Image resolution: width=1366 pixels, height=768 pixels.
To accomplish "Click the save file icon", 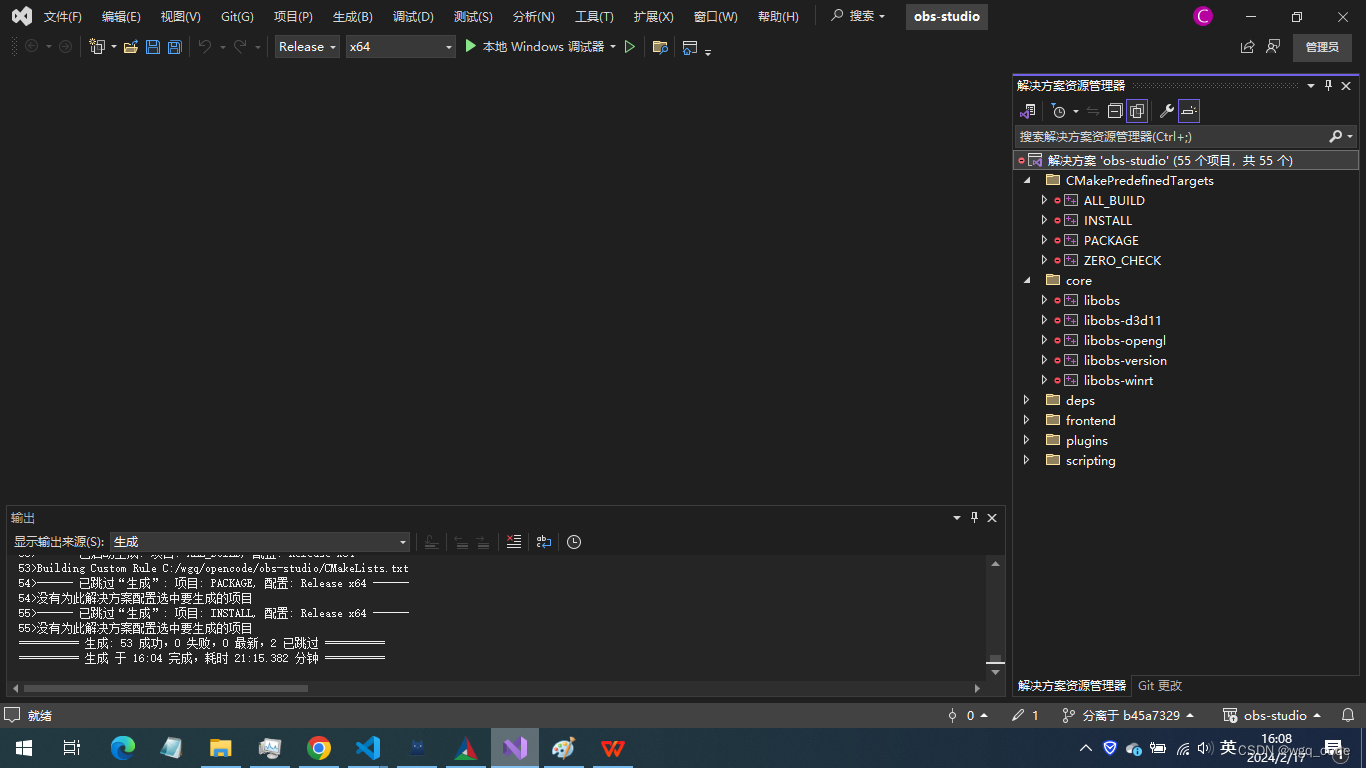I will click(153, 47).
